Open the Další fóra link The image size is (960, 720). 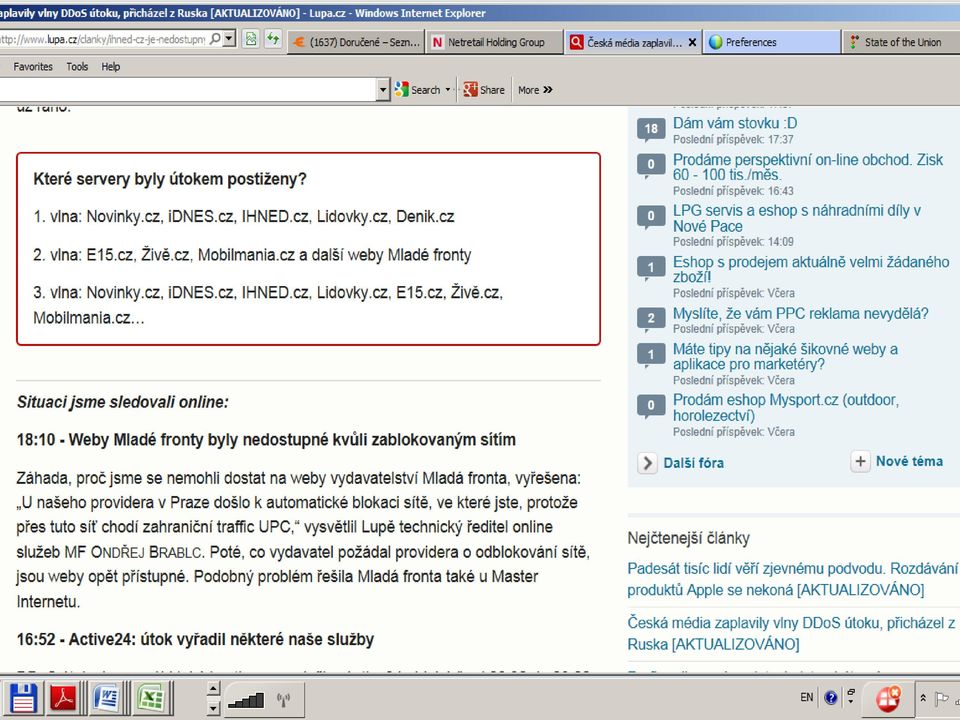(x=693, y=463)
